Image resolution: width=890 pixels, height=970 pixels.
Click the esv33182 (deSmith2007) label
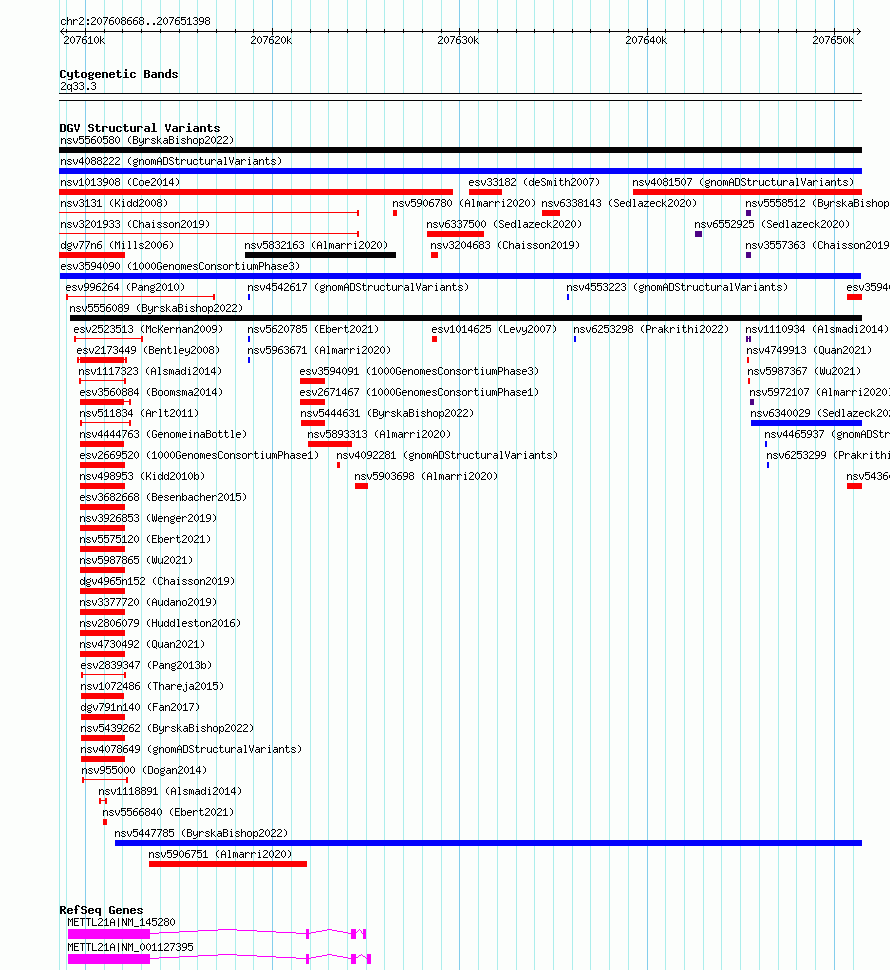[x=534, y=182]
